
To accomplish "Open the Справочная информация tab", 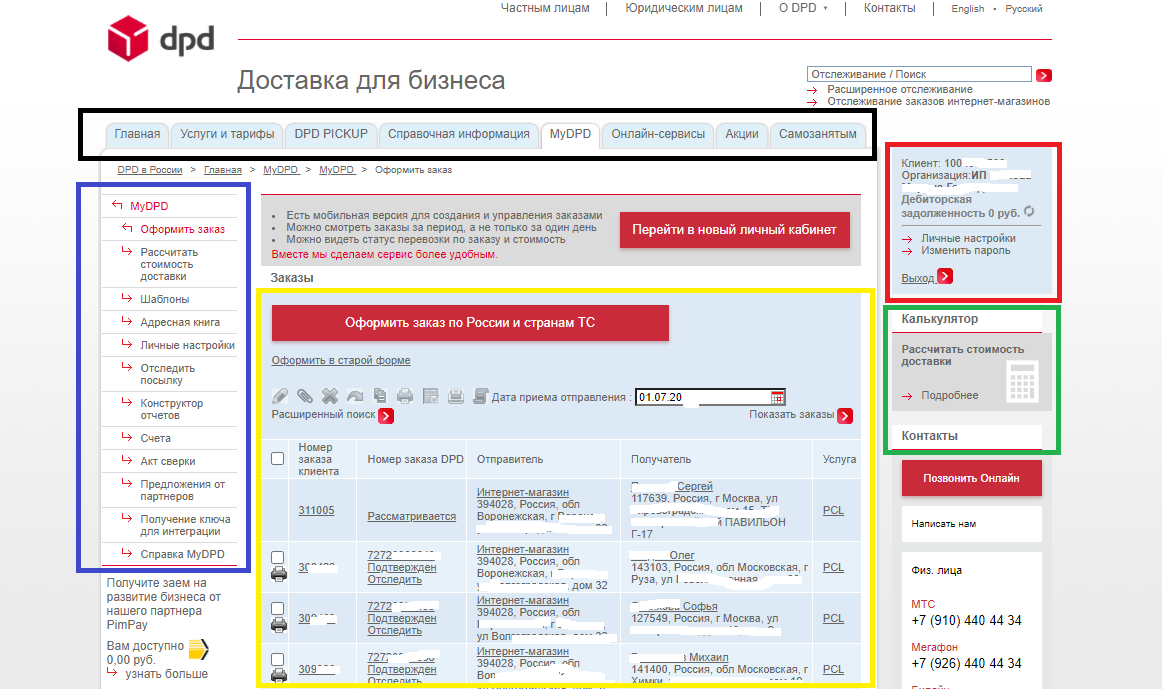I will (459, 134).
